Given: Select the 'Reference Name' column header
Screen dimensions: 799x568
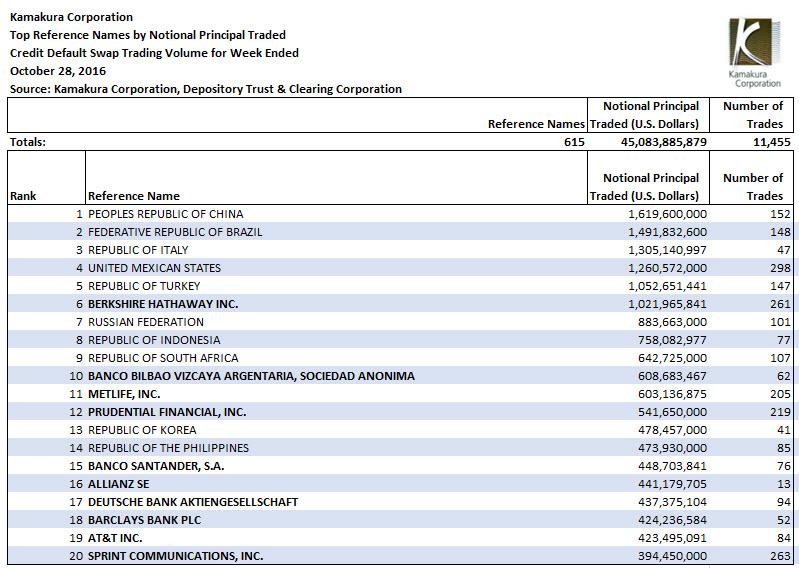Looking at the screenshot, I should tap(134, 196).
